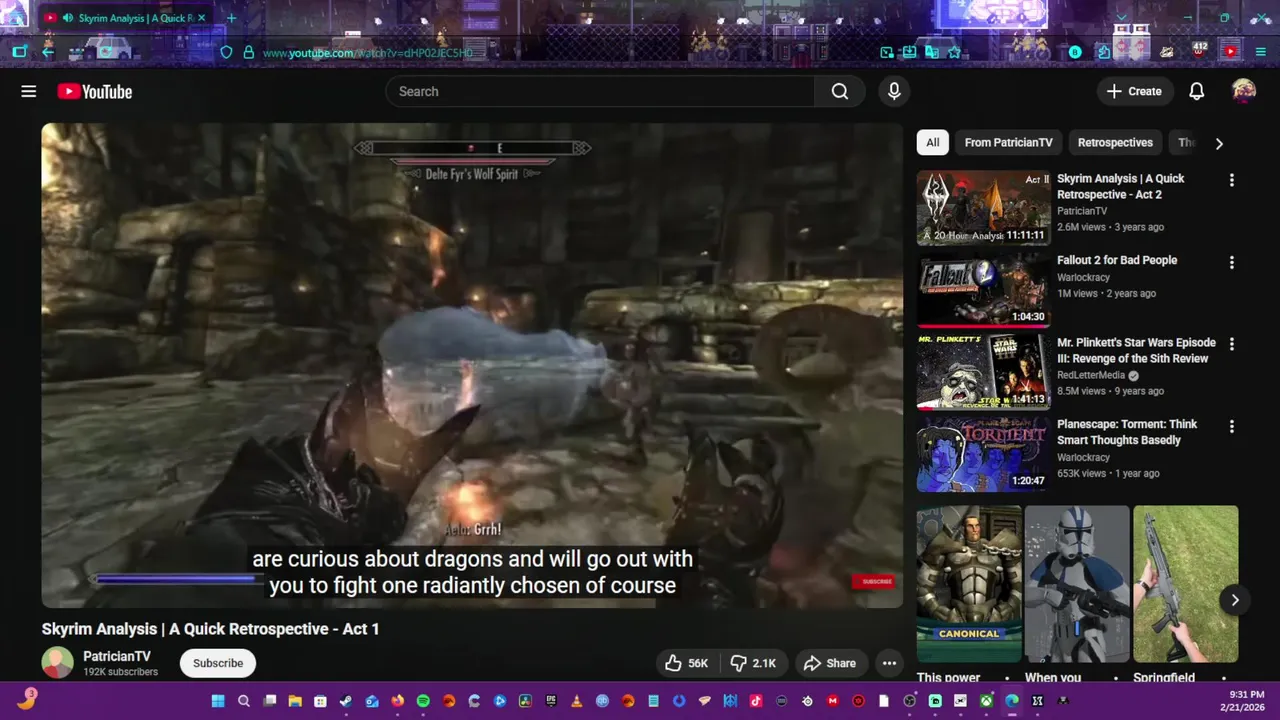Screen dimensions: 1280x720
Task: Open Firefox from the taskbar
Action: (x=397, y=701)
